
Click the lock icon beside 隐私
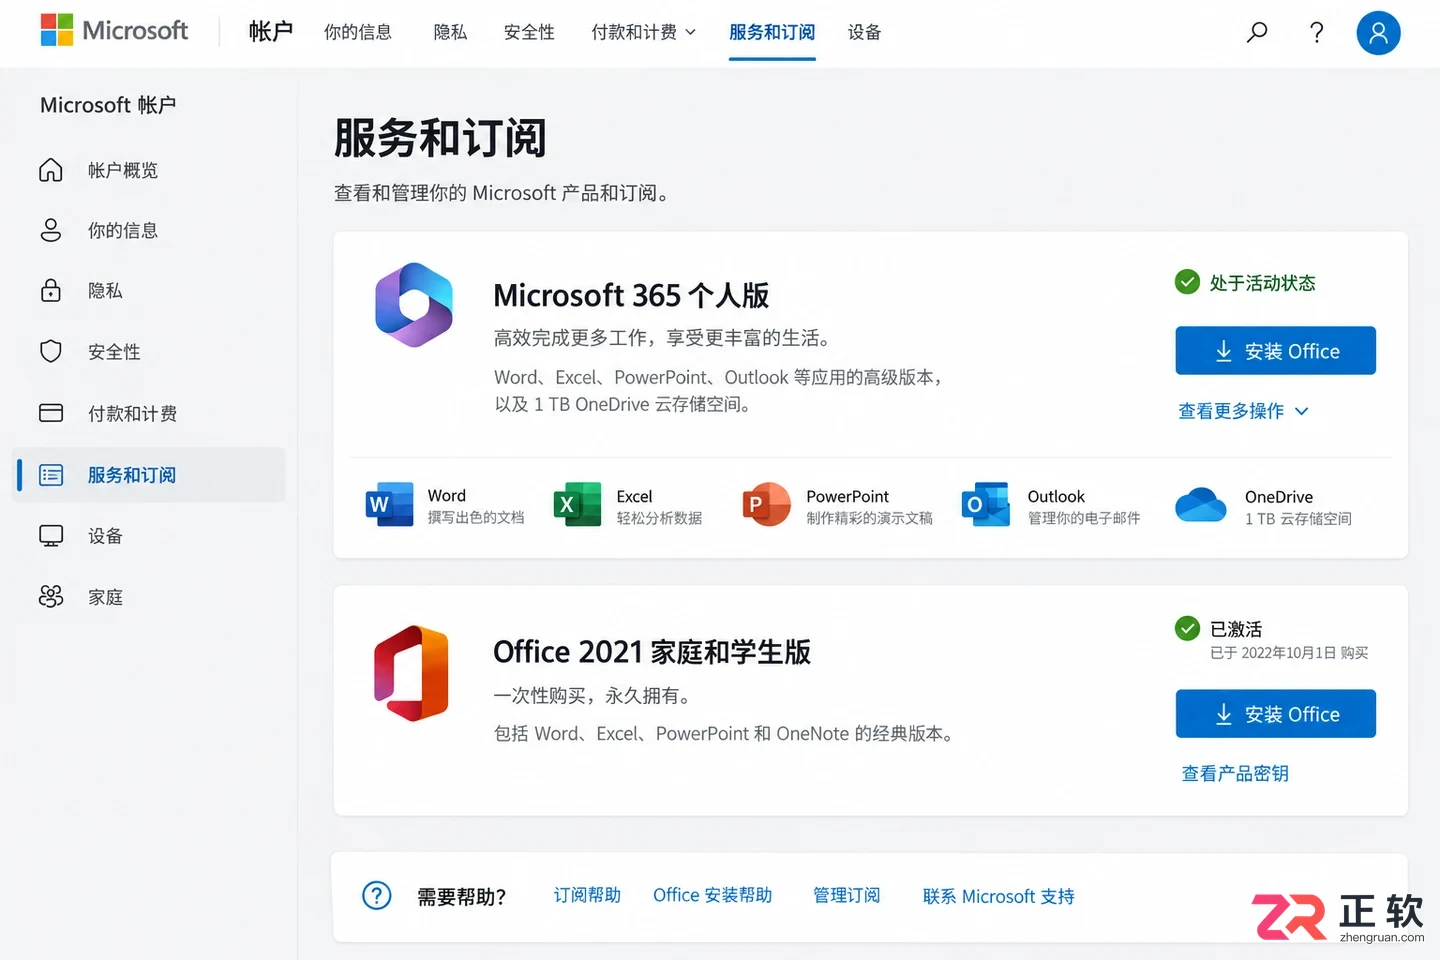pyautogui.click(x=51, y=290)
